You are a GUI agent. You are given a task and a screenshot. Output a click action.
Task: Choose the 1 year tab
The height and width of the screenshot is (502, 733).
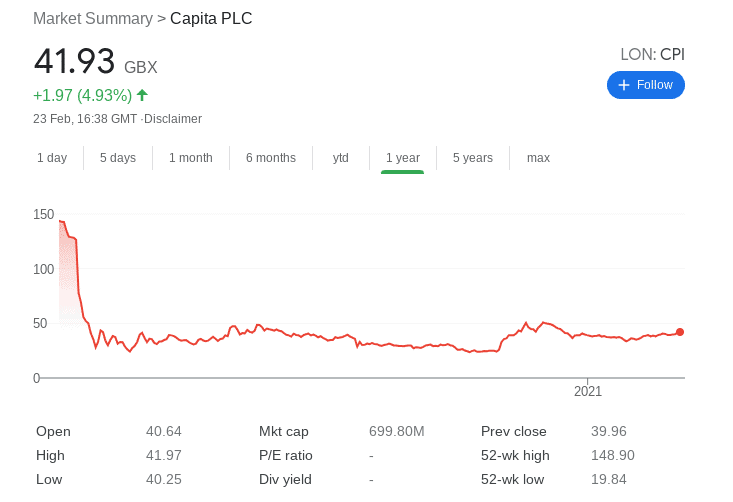pos(402,158)
